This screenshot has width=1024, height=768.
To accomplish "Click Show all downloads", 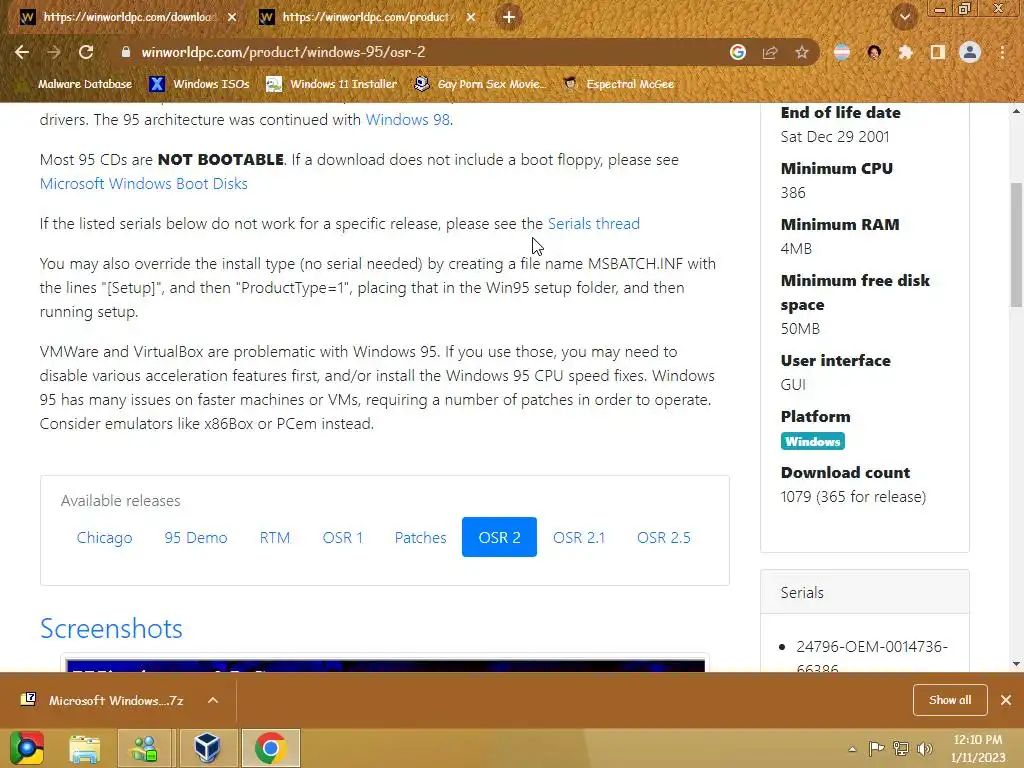I will tap(950, 700).
